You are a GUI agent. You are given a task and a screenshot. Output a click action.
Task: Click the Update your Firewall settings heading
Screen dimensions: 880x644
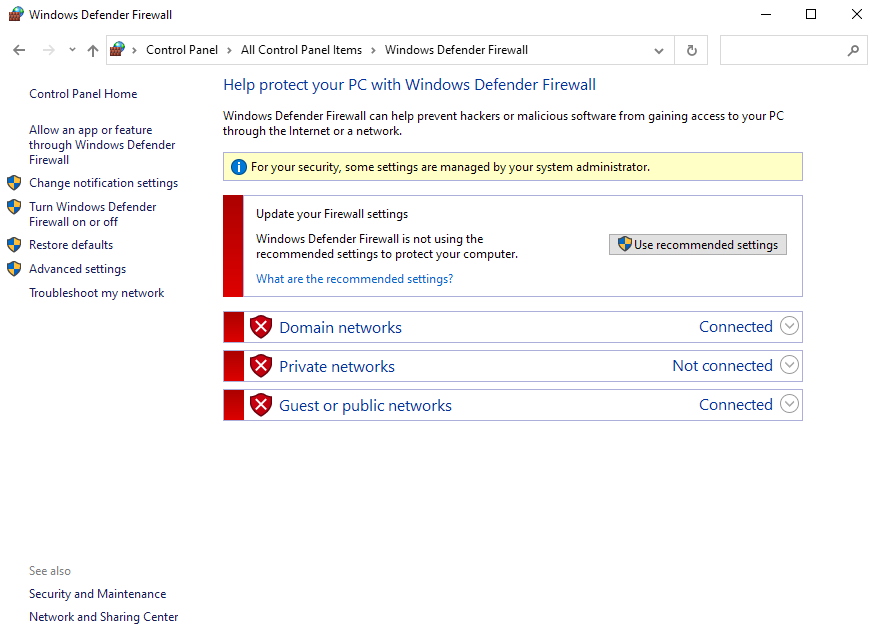(332, 214)
